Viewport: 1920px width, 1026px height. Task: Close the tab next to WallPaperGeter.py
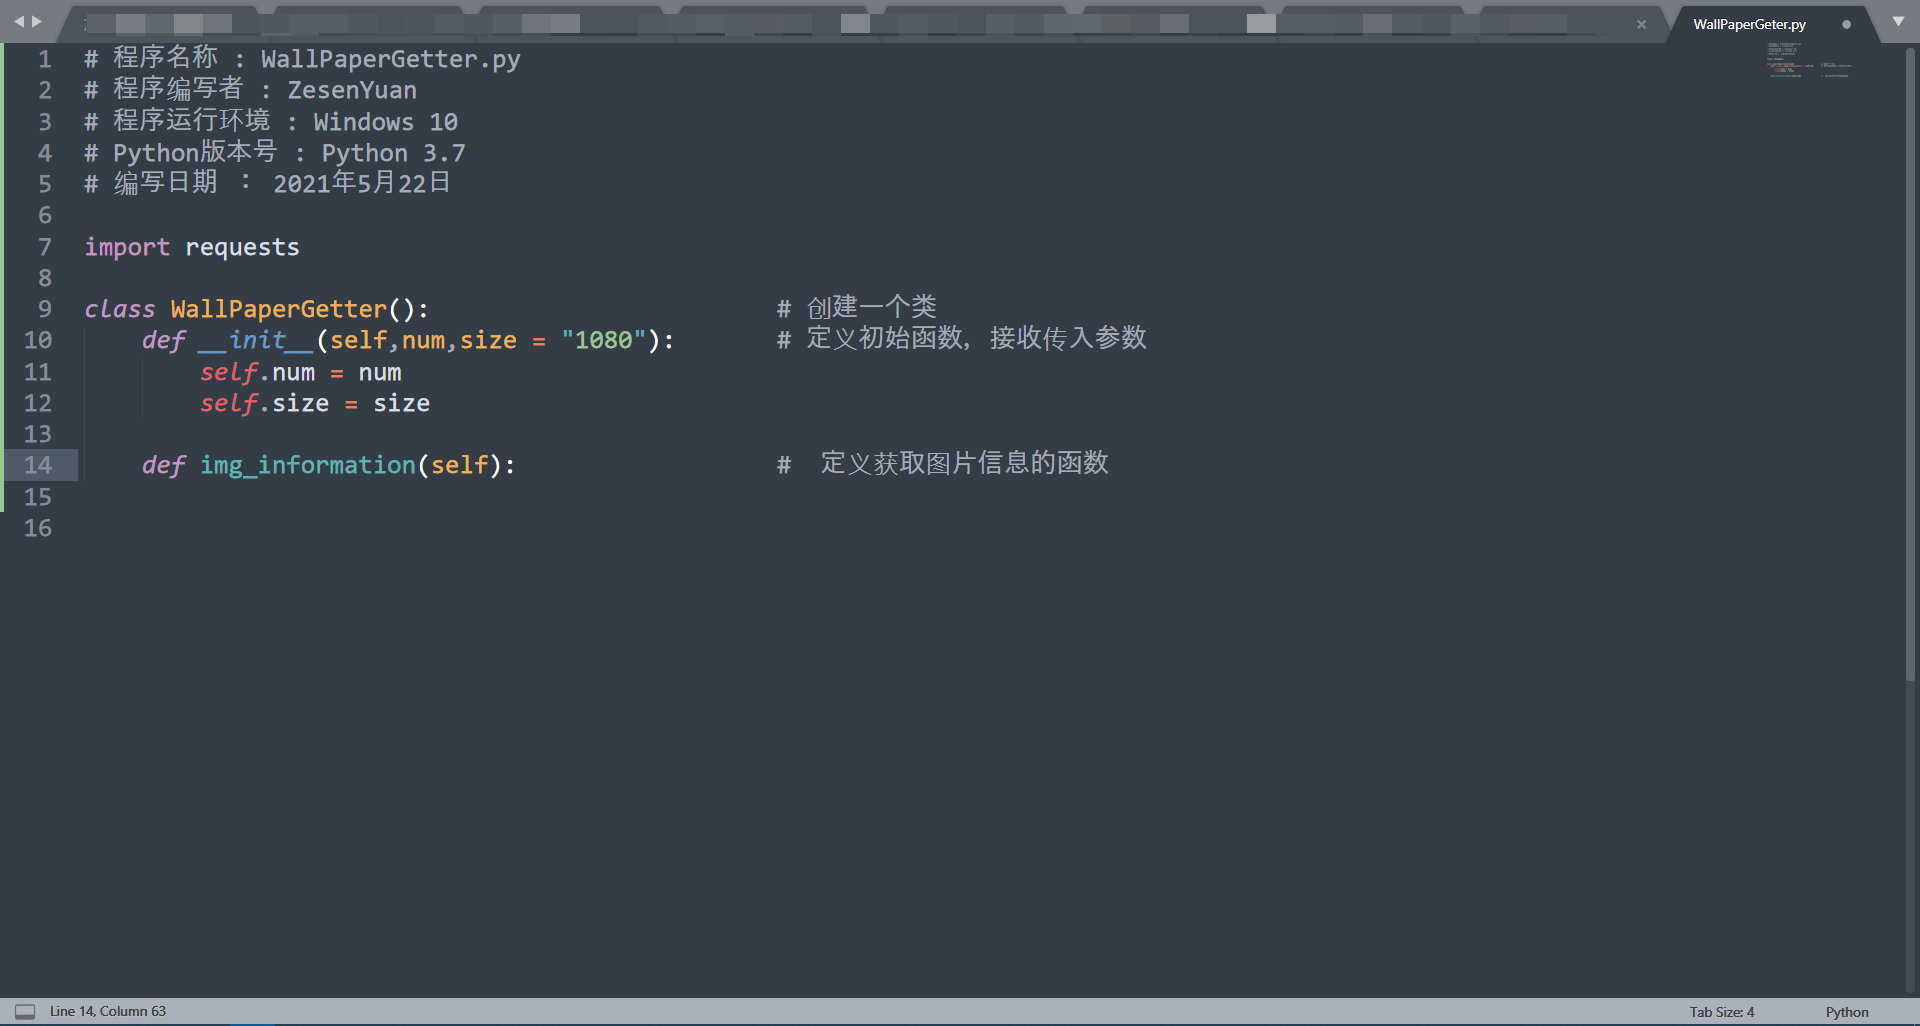click(x=1641, y=24)
